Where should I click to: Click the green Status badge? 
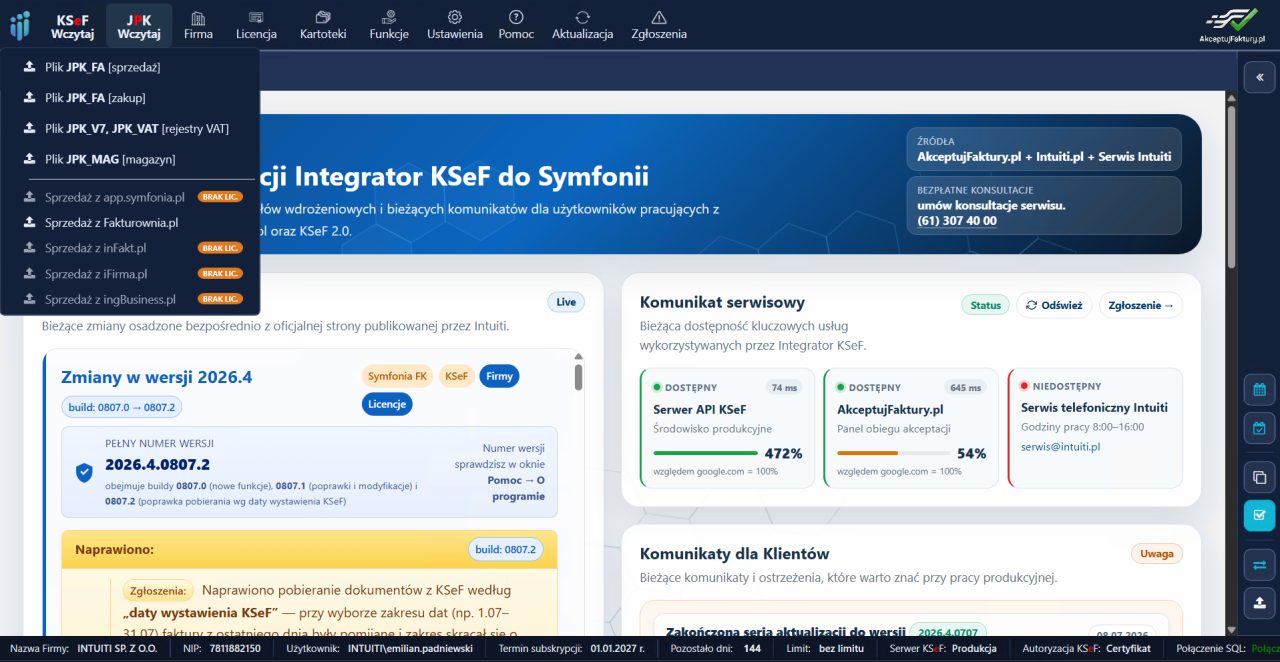[985, 305]
